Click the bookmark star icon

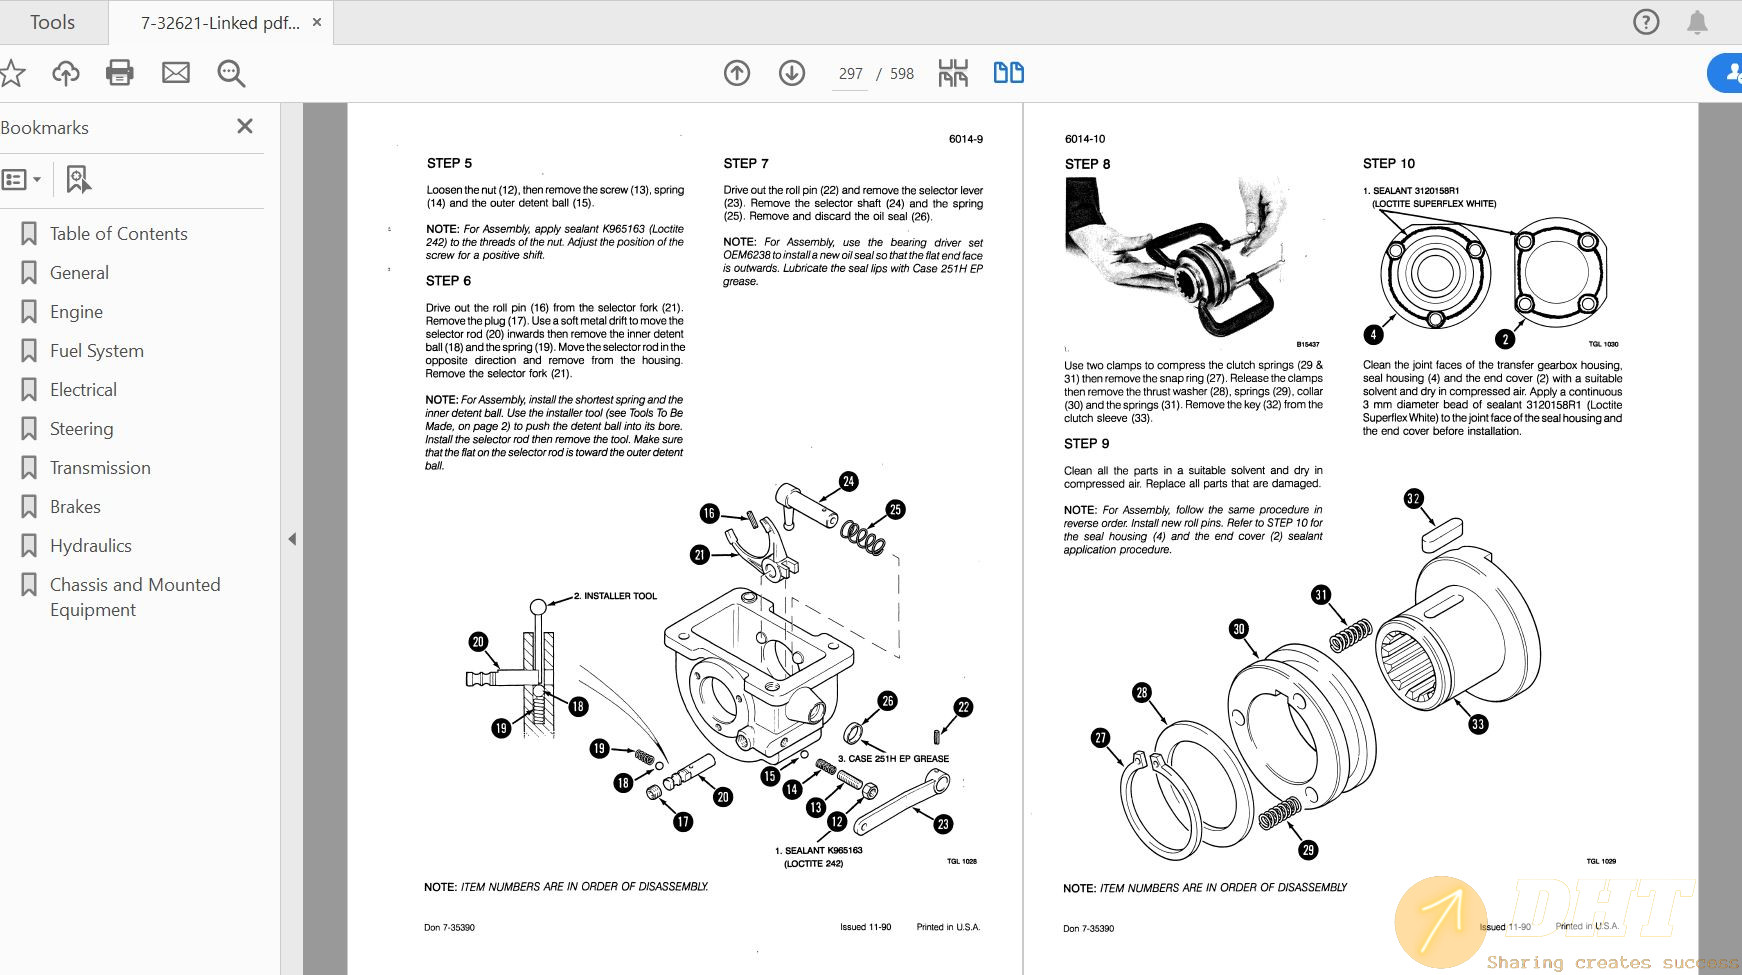click(x=12, y=73)
